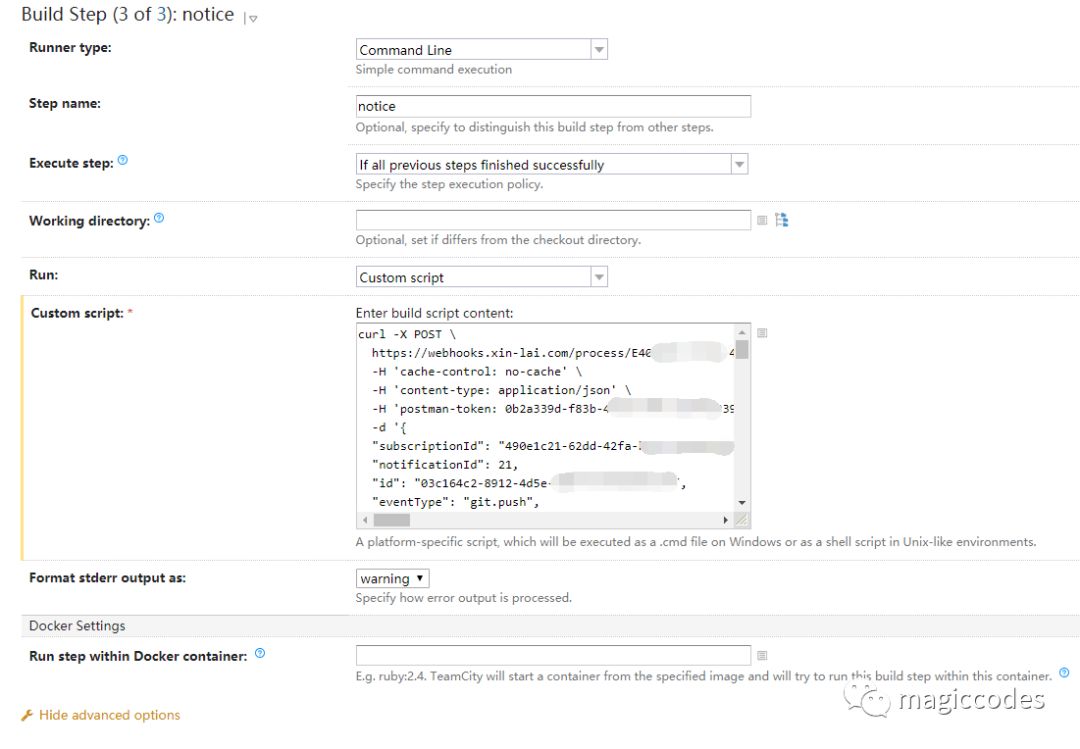Screen dimensions: 1080x749
Task: Hide advanced options link
Action: pyautogui.click(x=110, y=715)
